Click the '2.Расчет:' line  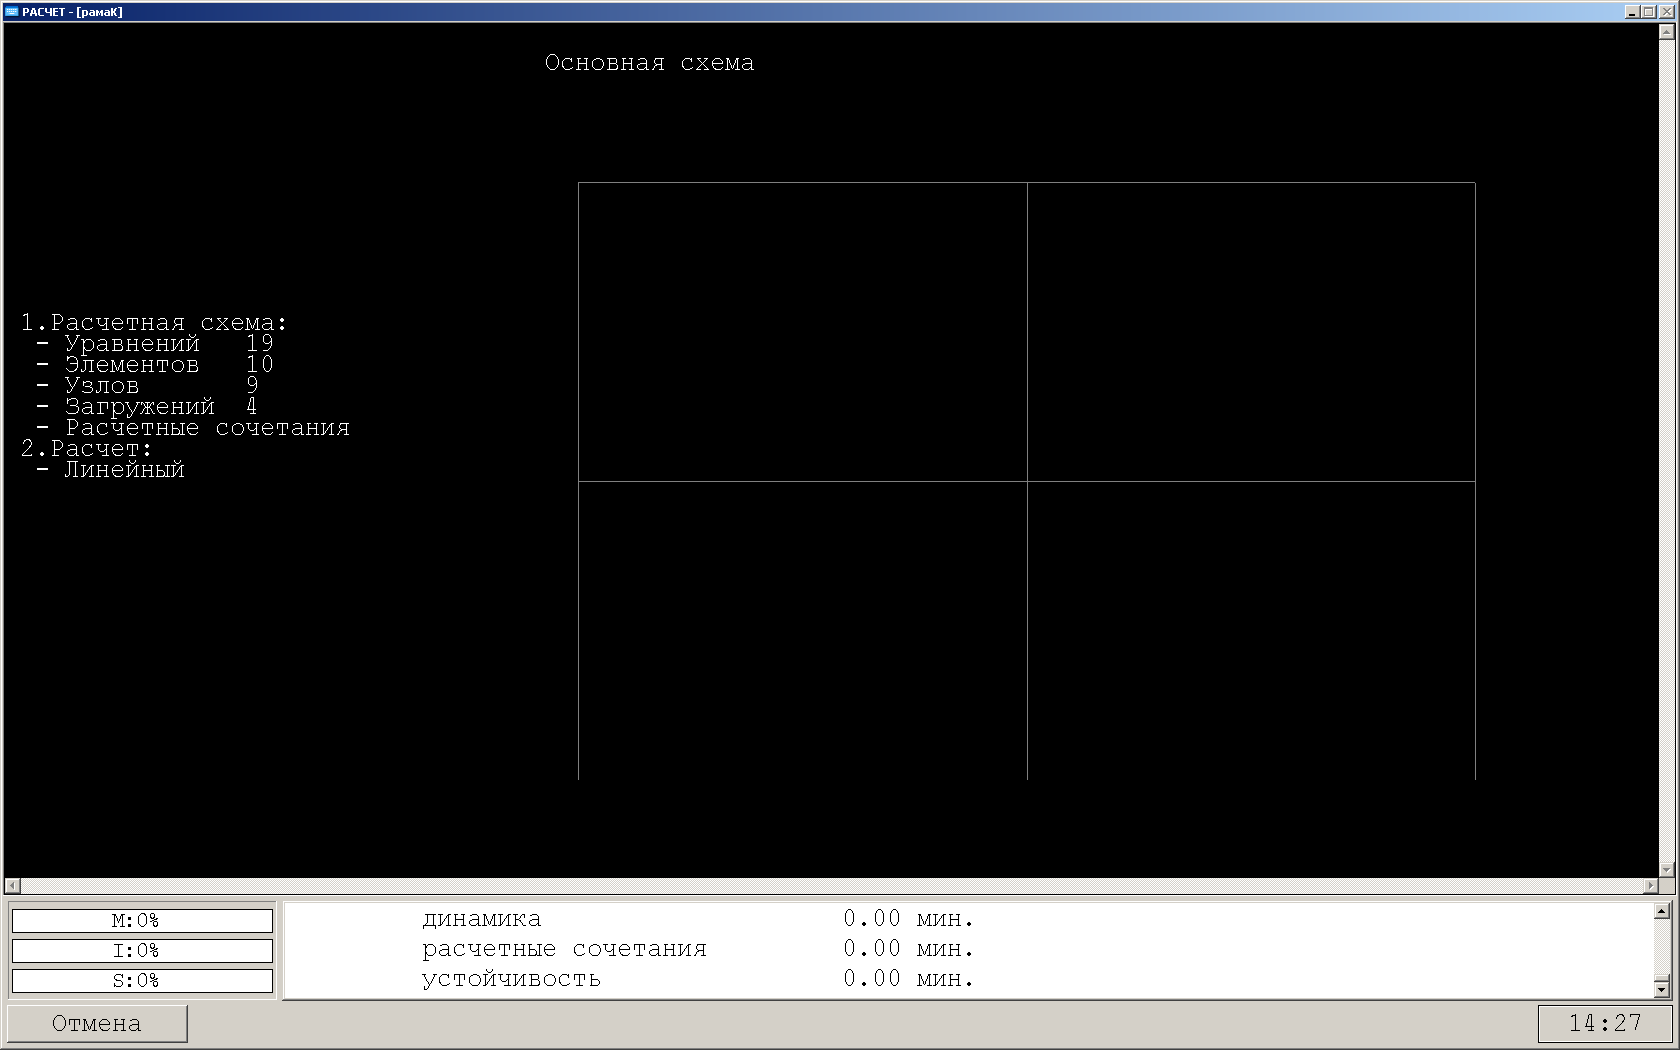(86, 449)
